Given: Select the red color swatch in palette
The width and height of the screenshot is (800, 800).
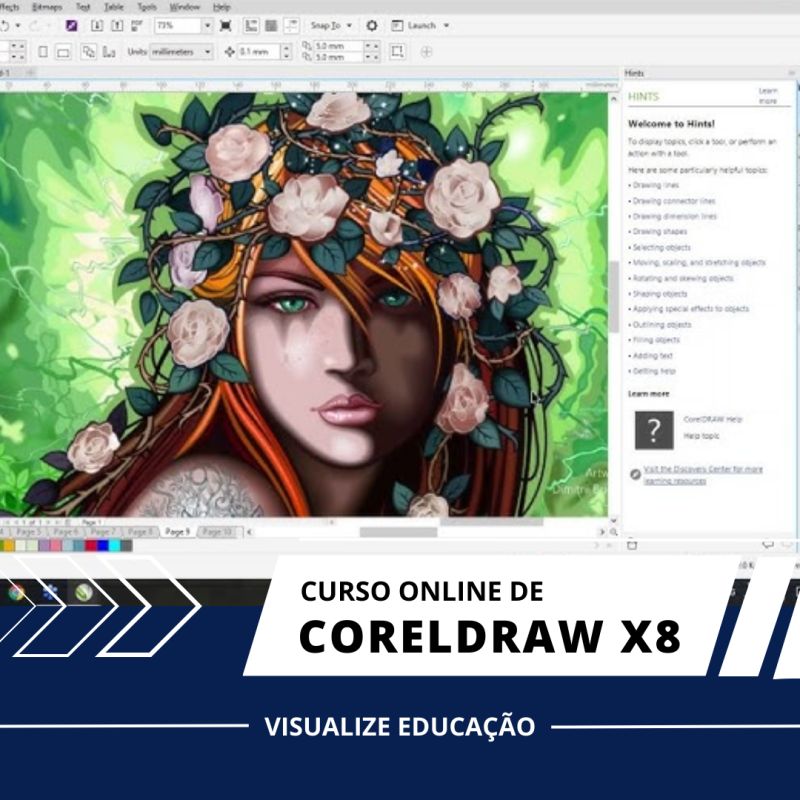Looking at the screenshot, I should [x=91, y=545].
